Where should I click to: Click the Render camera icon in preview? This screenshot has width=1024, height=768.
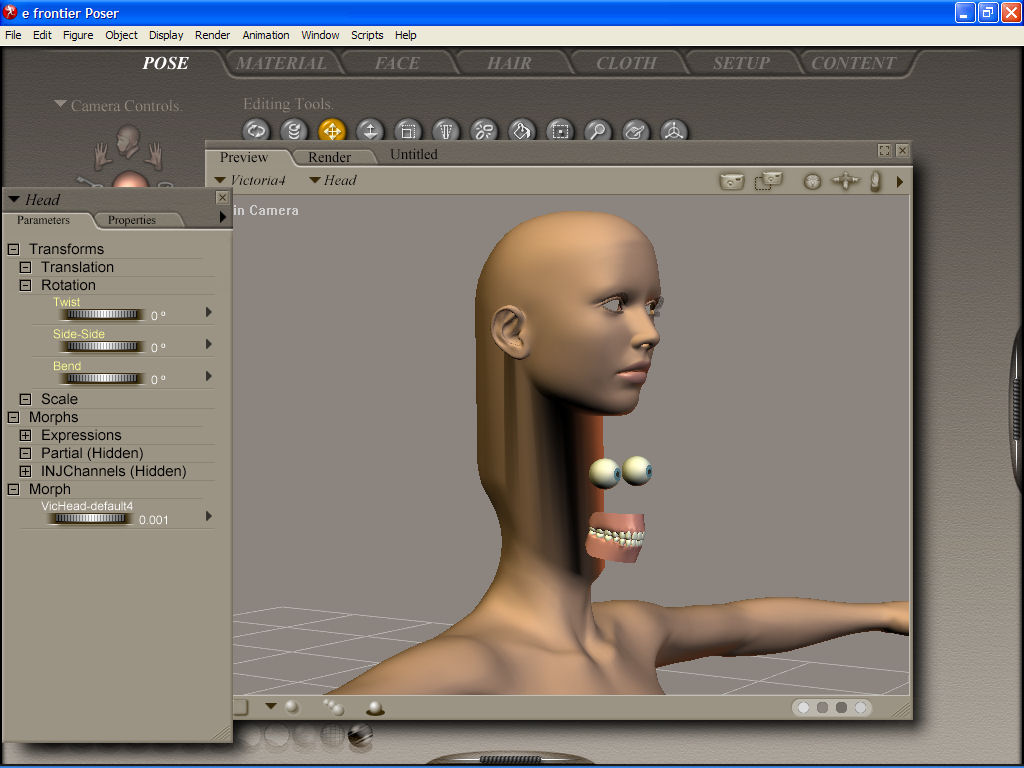(732, 181)
